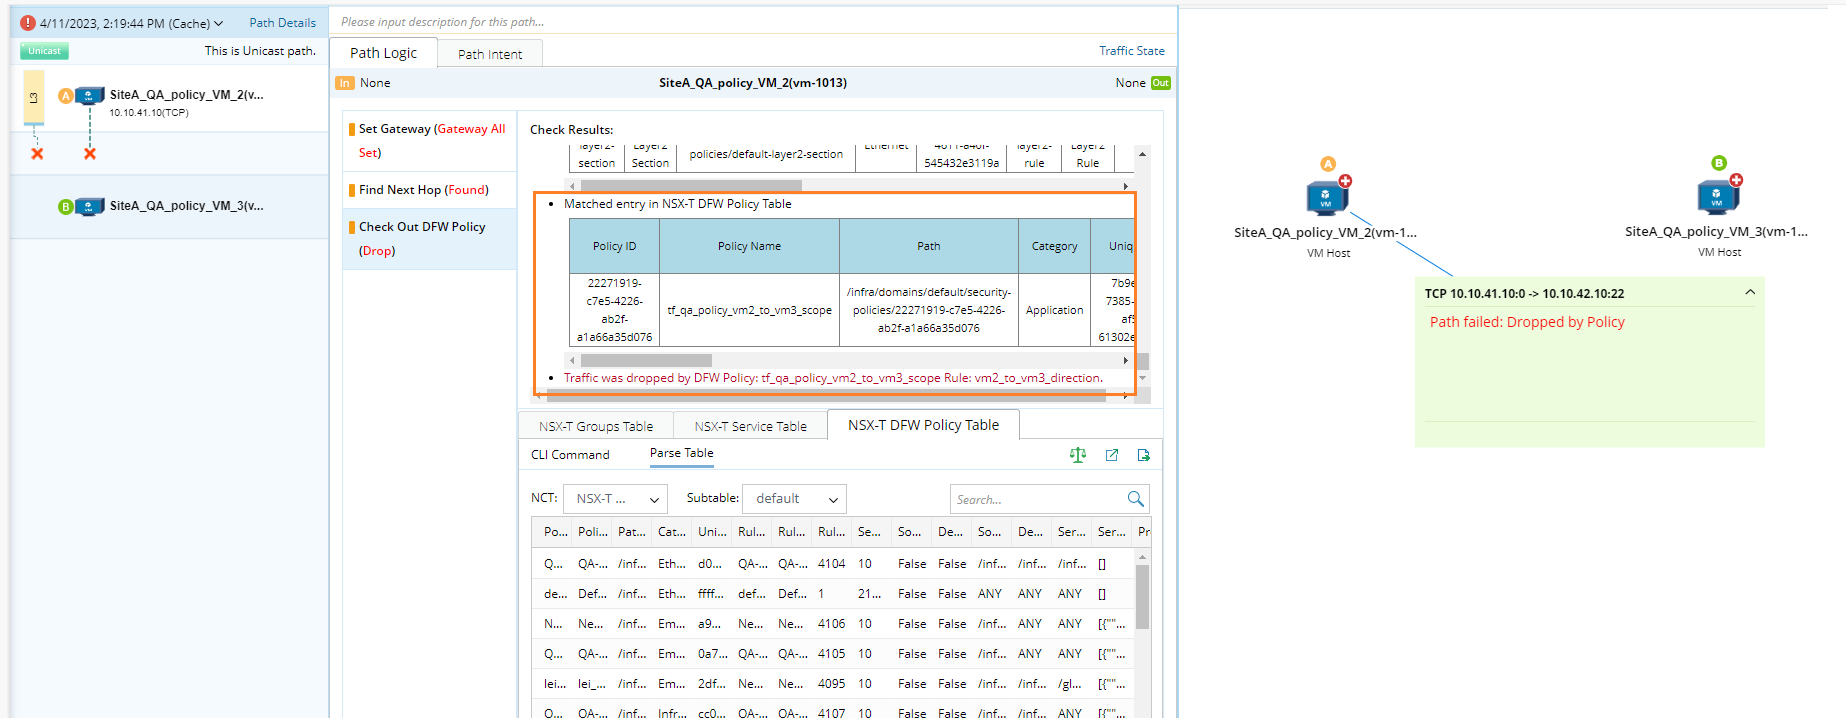The width and height of the screenshot is (1846, 718).
Task: Click the green Unicast badge
Action: [44, 51]
